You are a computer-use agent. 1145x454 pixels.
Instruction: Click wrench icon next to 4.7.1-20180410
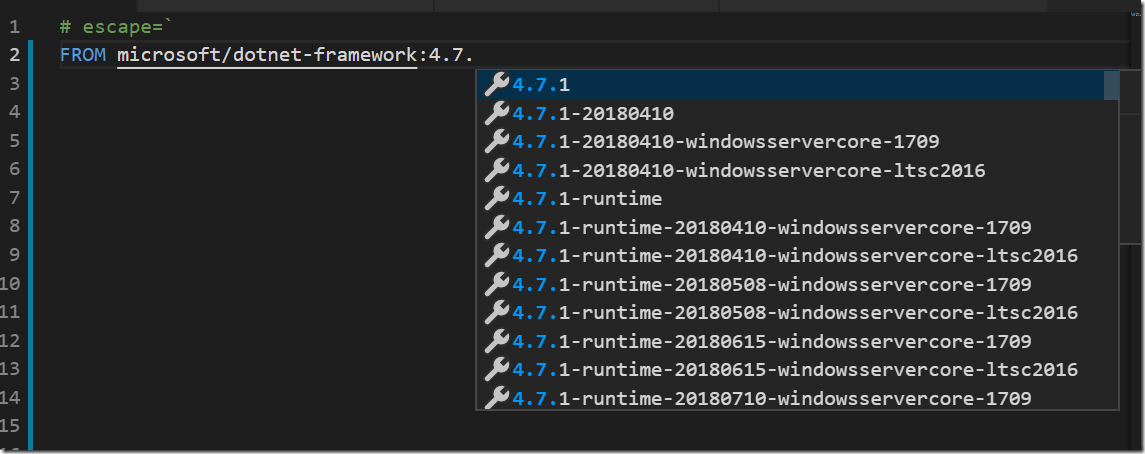(x=497, y=113)
